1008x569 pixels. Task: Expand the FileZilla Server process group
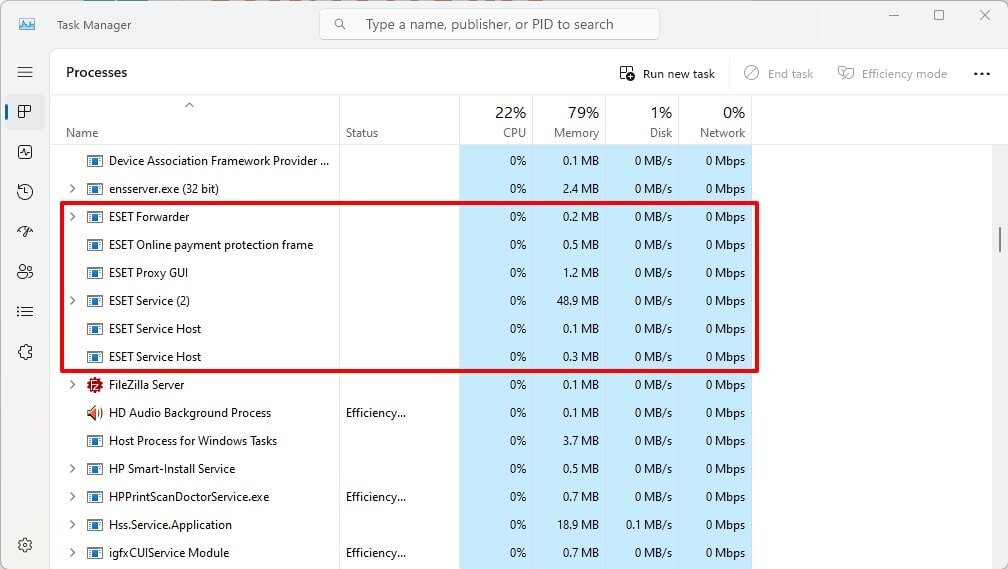73,384
